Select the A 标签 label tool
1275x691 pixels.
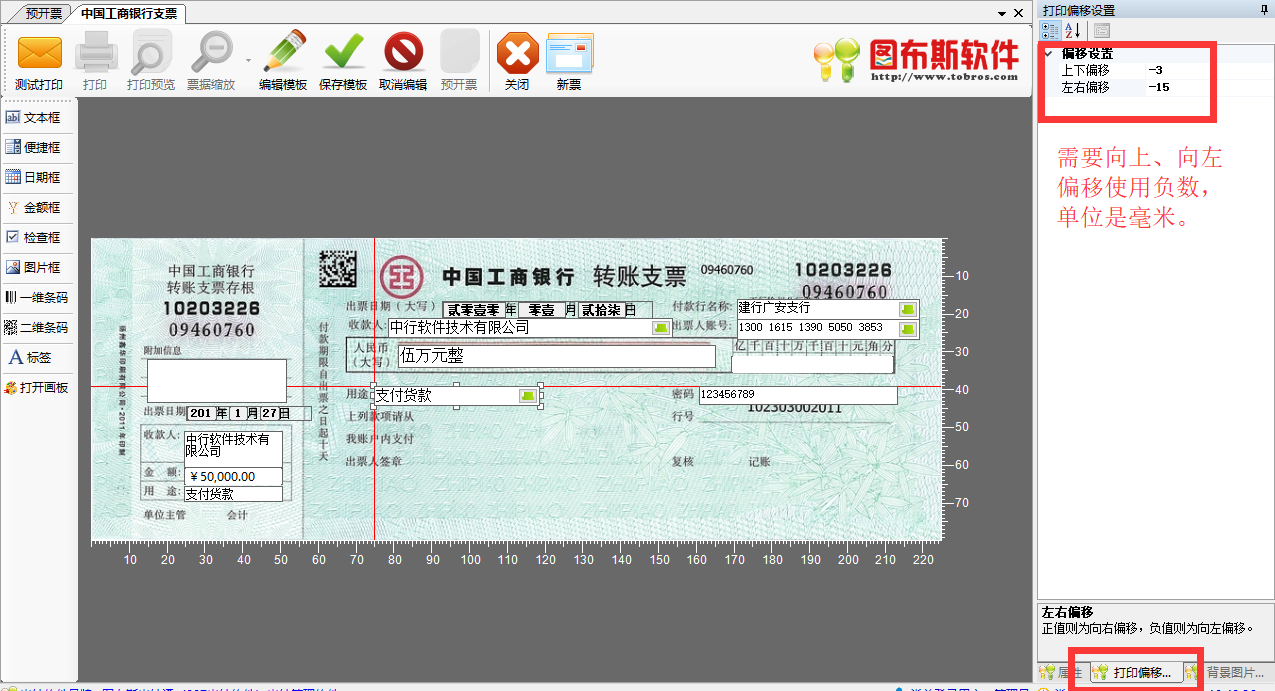[x=40, y=357]
